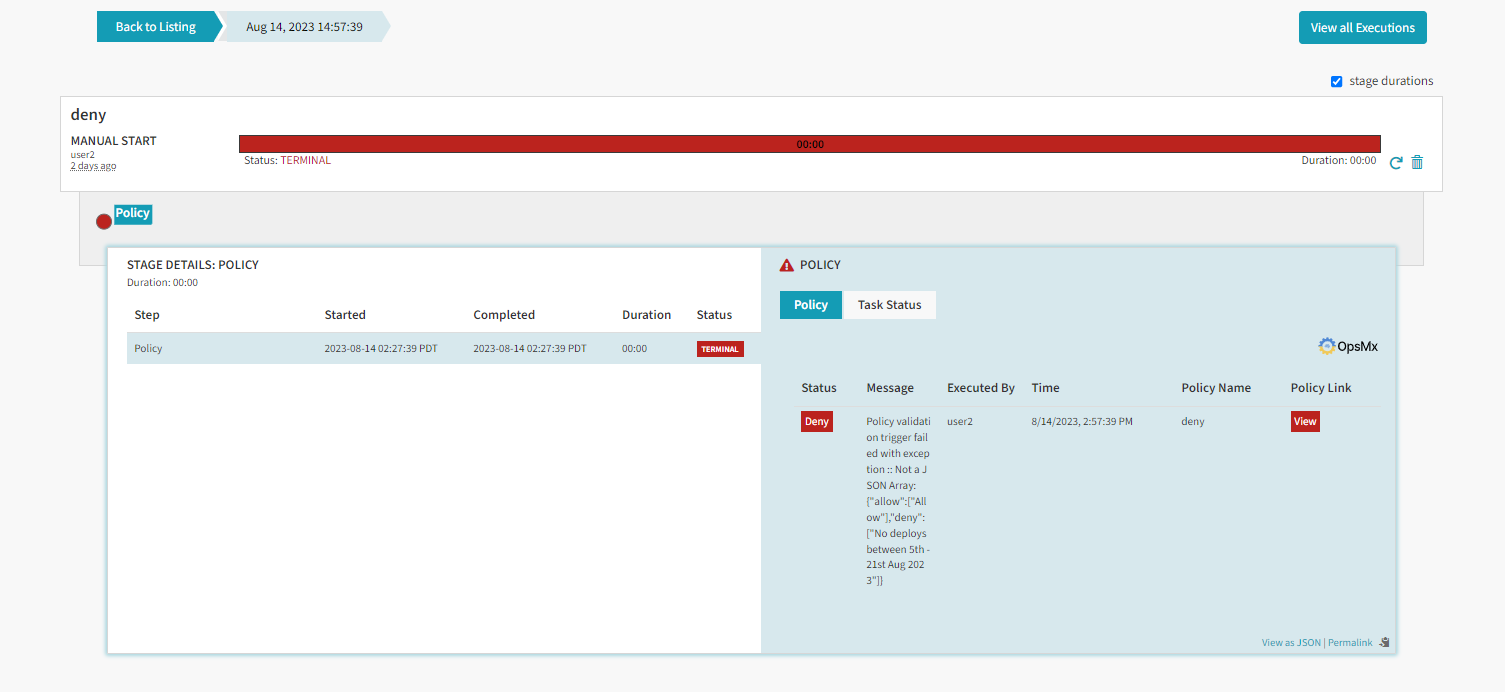Click the OpsMx gear logo
The height and width of the screenshot is (692, 1505).
(1327, 346)
